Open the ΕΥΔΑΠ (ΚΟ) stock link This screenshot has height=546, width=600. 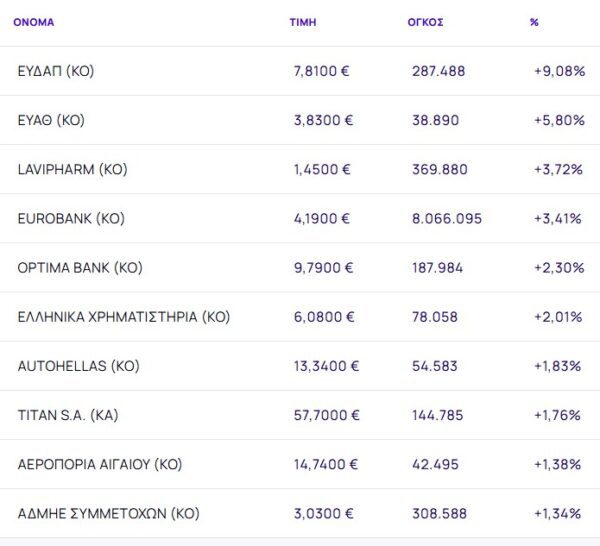56,71
